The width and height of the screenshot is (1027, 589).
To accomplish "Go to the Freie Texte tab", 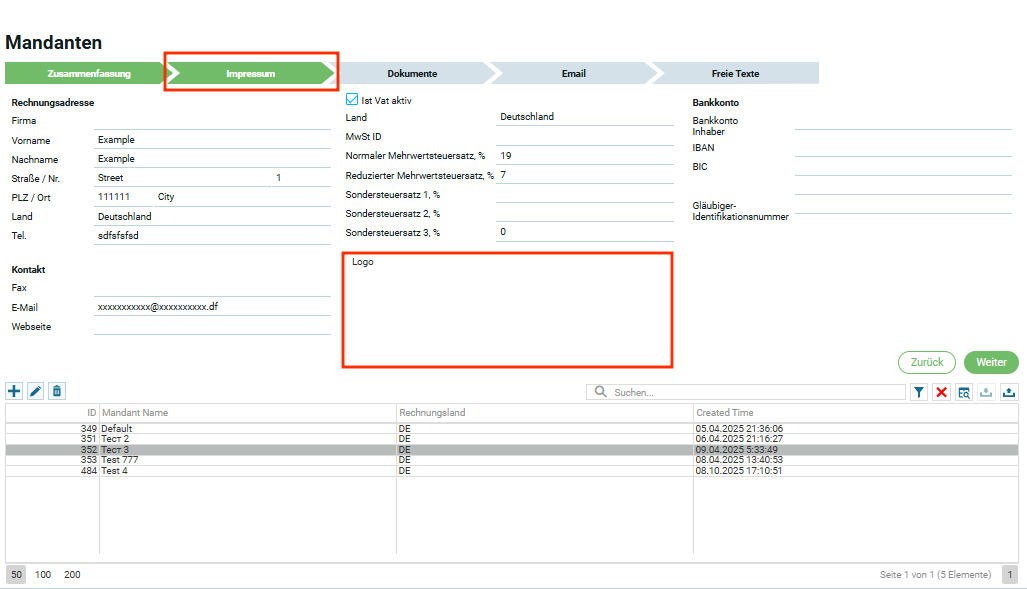I will tap(735, 74).
